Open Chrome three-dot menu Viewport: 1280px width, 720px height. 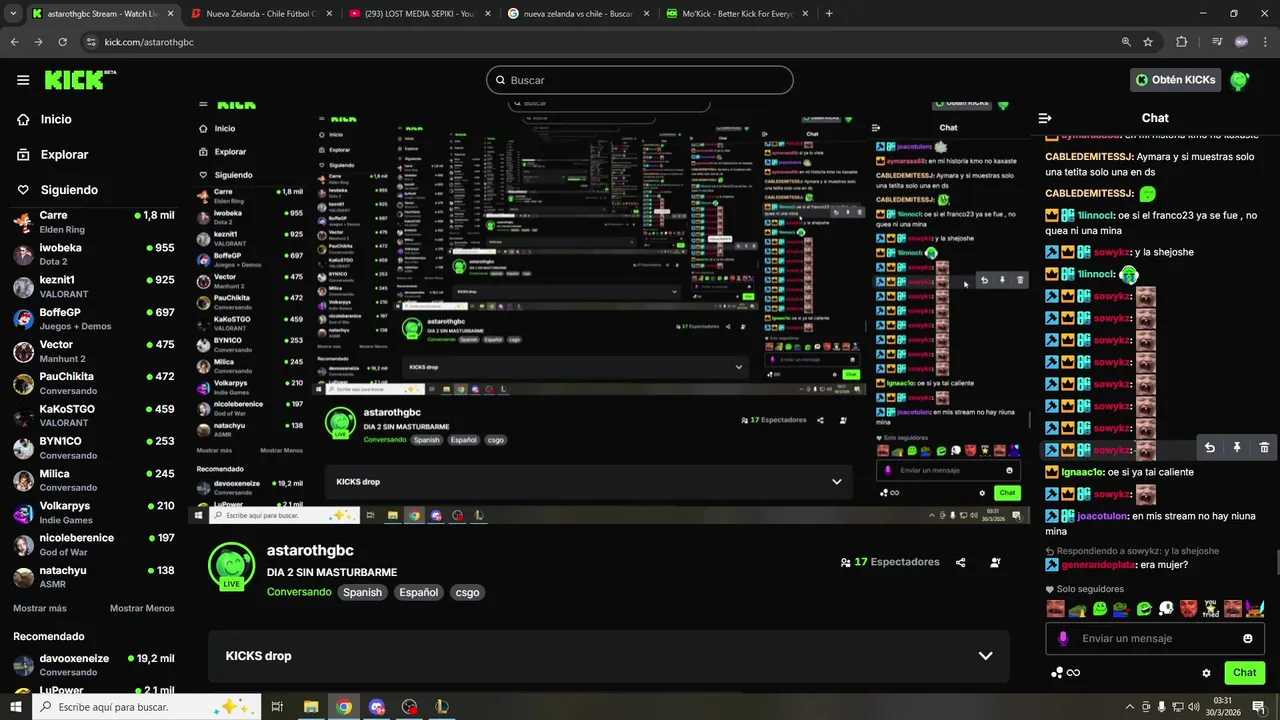(1267, 42)
